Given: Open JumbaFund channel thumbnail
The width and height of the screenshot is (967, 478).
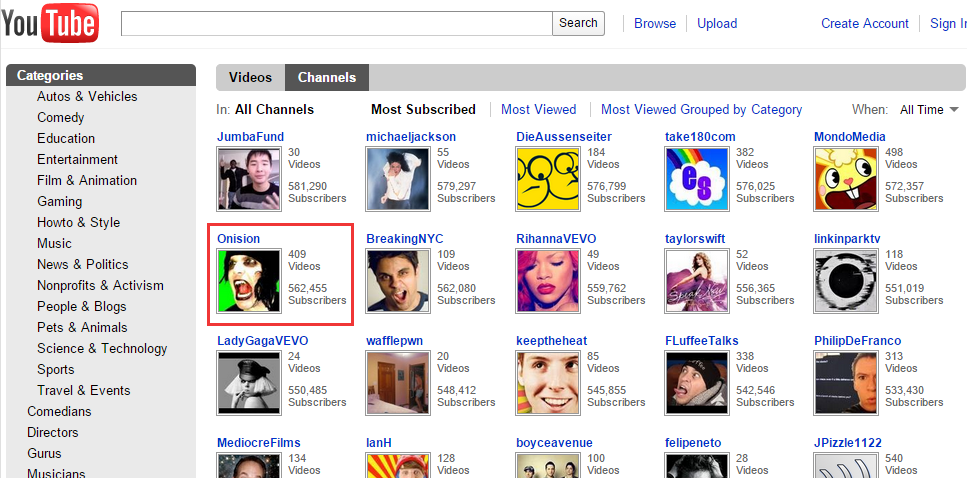Looking at the screenshot, I should pyautogui.click(x=249, y=179).
